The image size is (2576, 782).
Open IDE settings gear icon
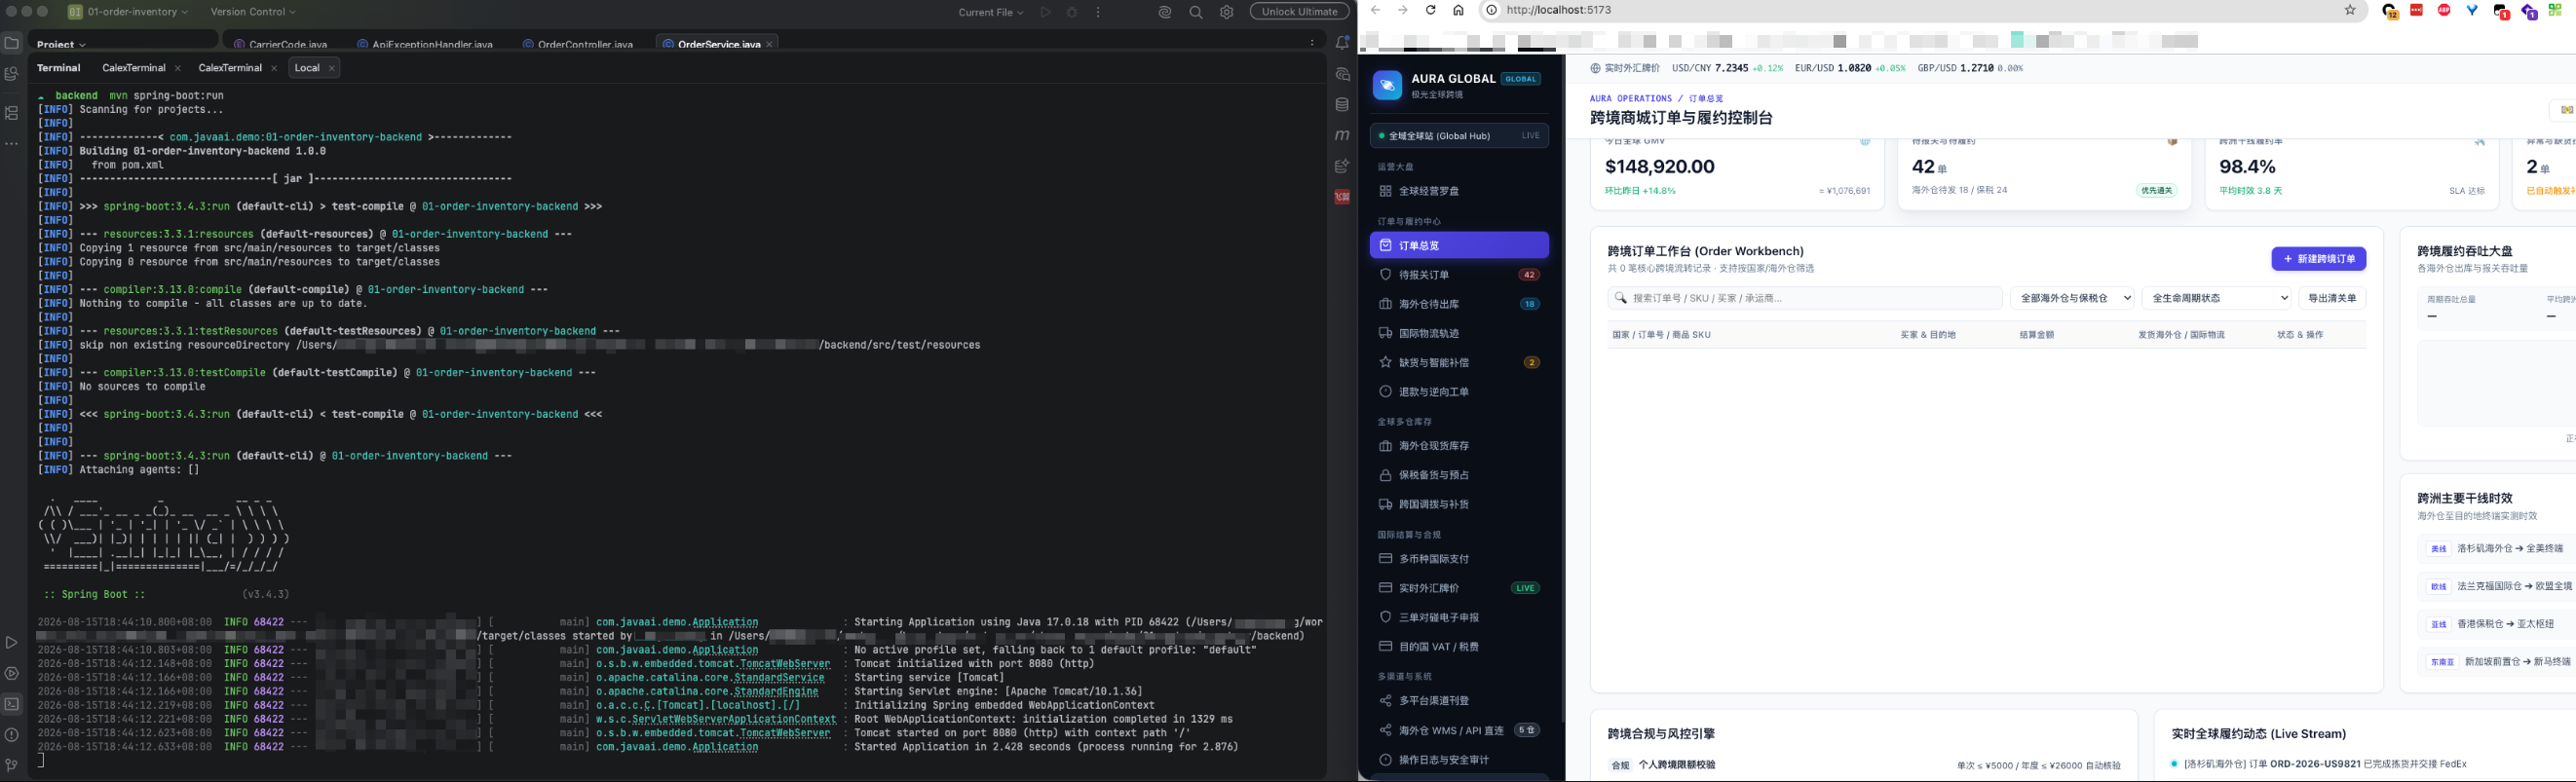[x=1227, y=12]
